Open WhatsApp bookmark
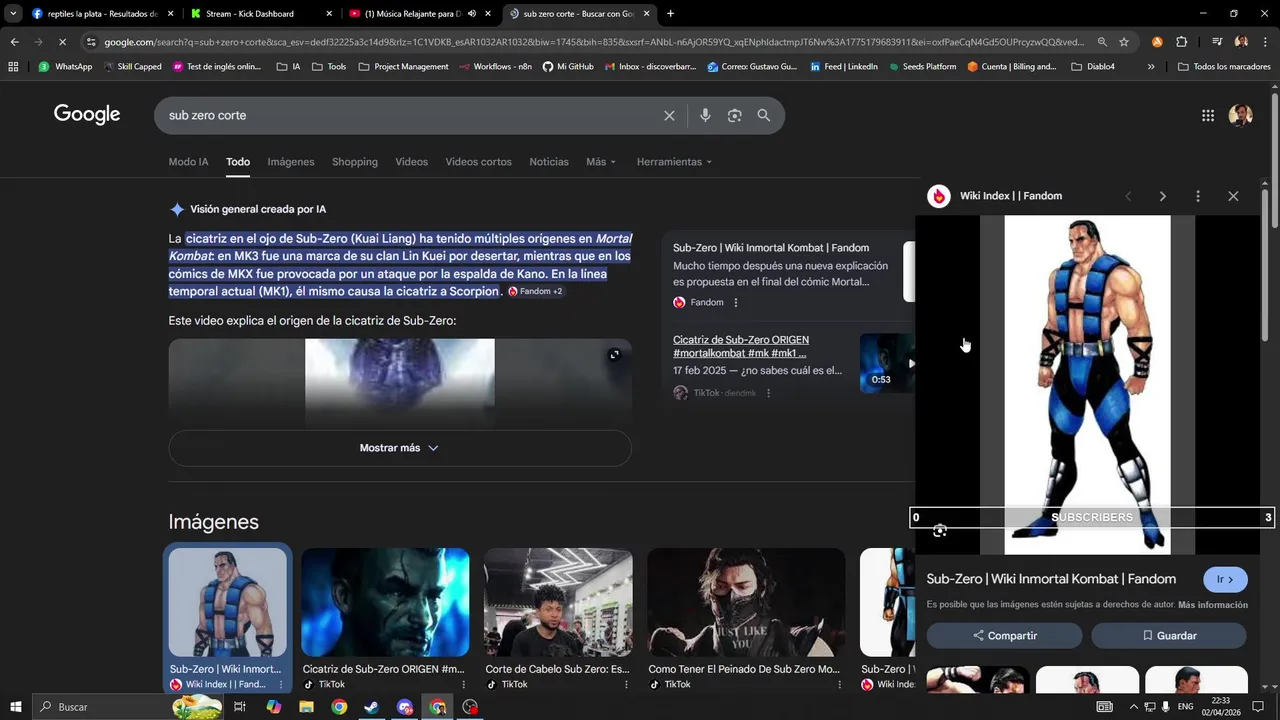The width and height of the screenshot is (1280, 720). click(x=65, y=67)
